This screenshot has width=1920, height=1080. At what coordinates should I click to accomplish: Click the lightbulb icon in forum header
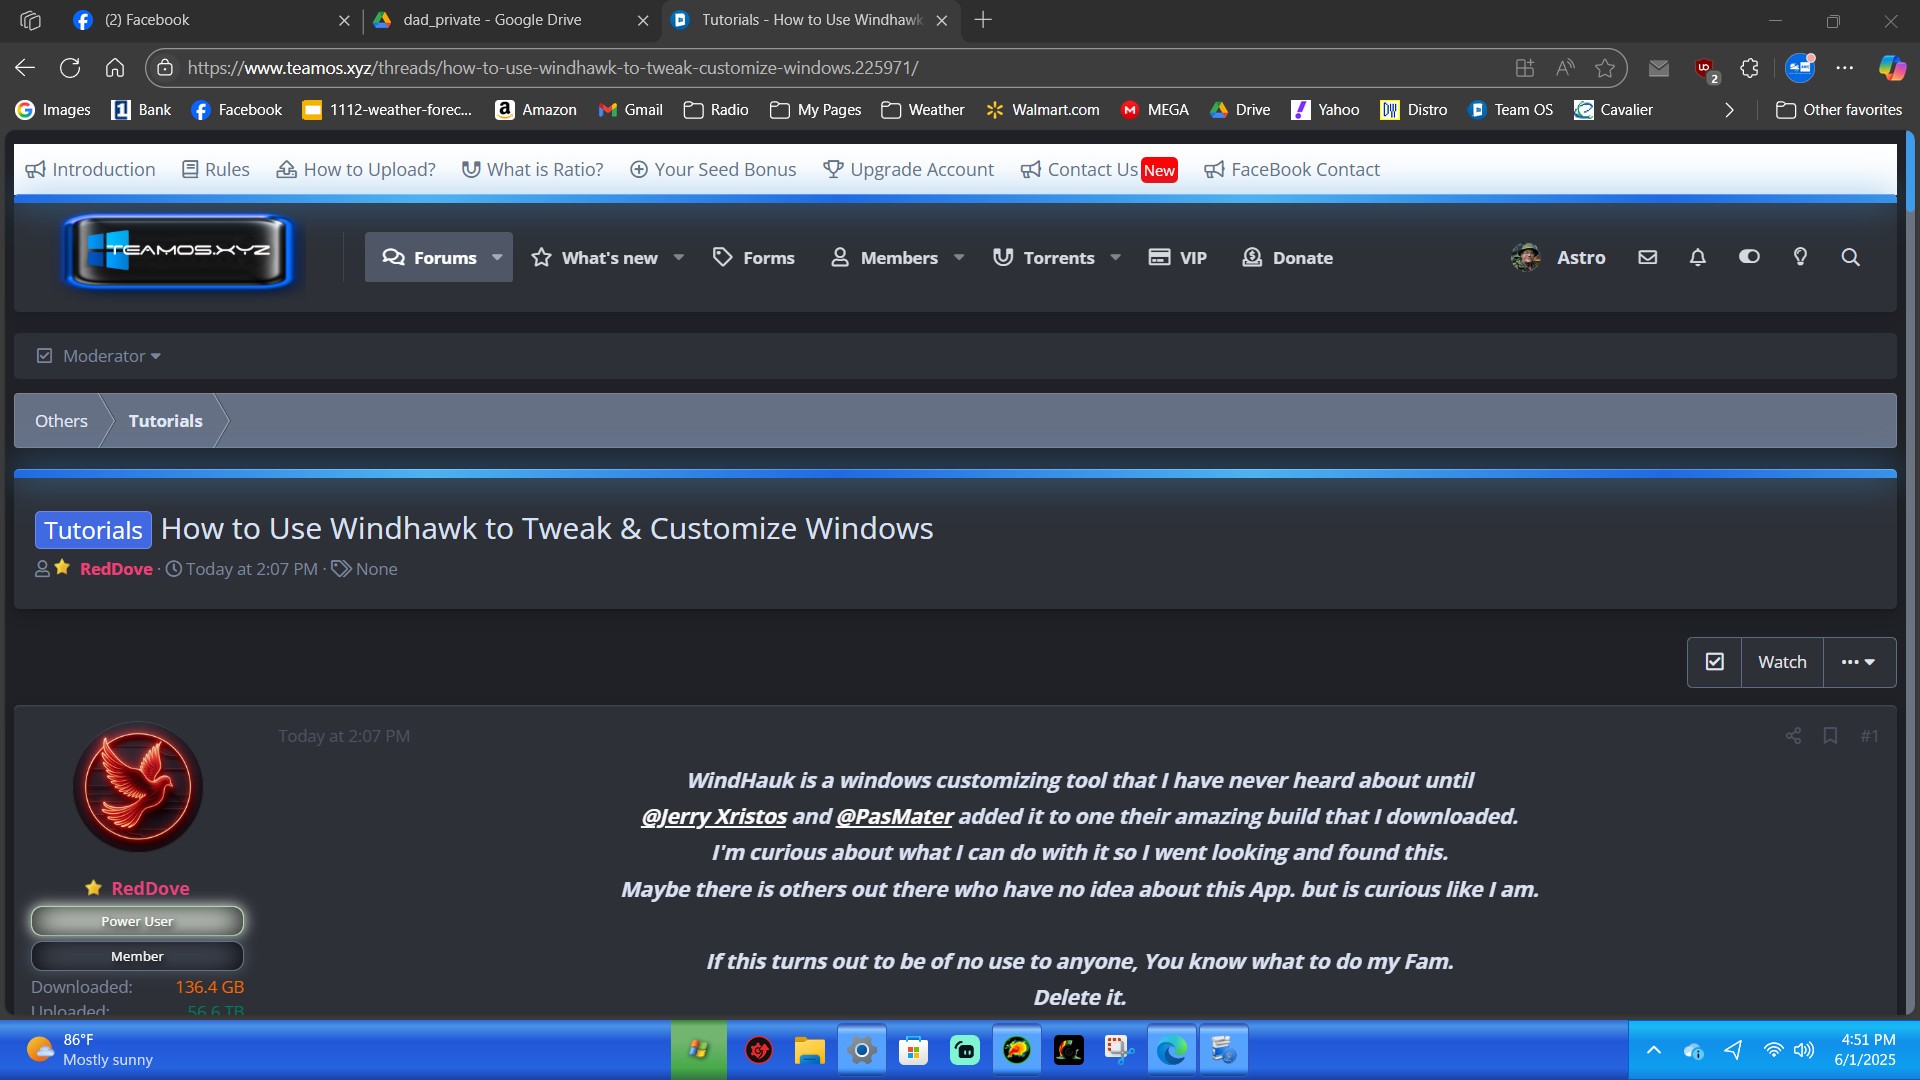click(x=1800, y=257)
